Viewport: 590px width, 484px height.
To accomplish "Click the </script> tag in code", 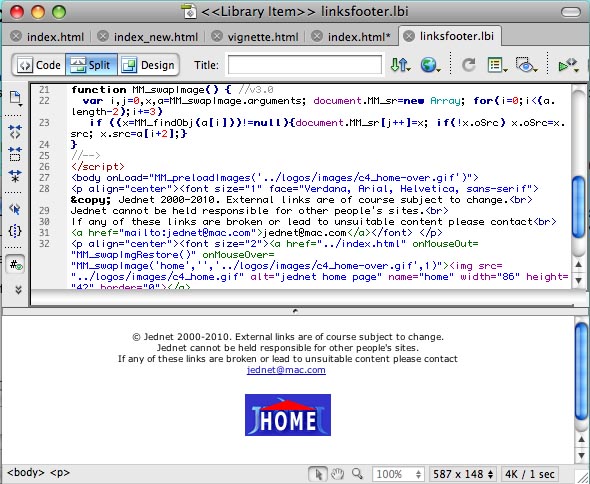I will (x=98, y=166).
